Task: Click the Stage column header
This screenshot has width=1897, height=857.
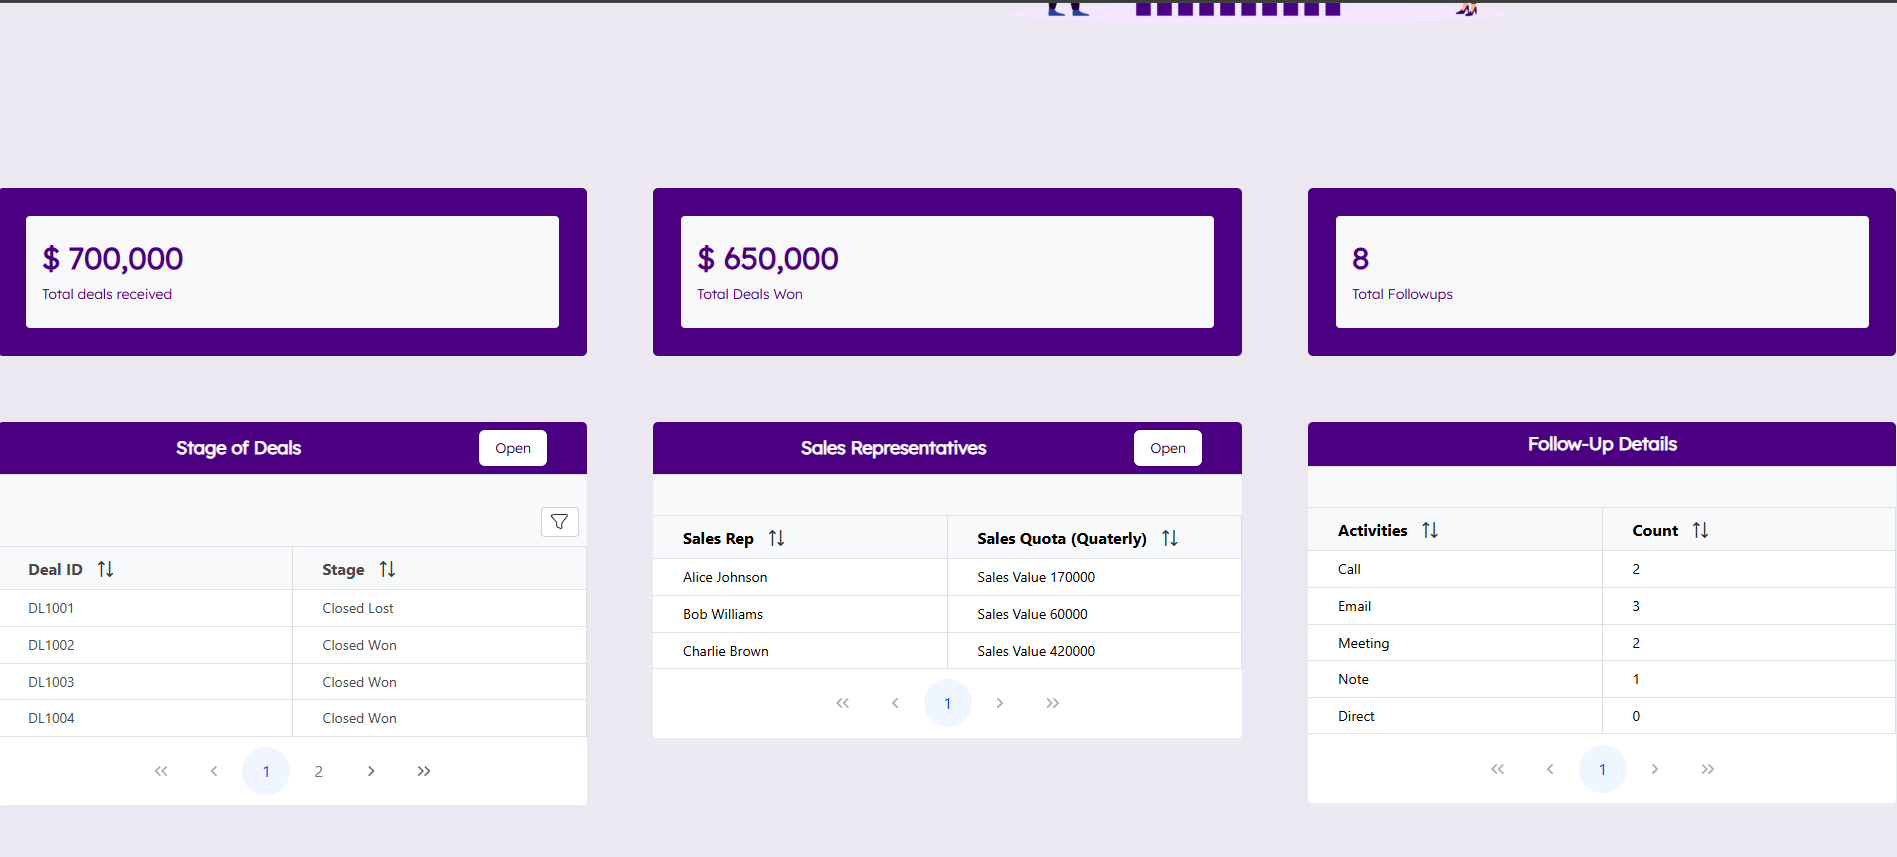Action: pos(440,569)
